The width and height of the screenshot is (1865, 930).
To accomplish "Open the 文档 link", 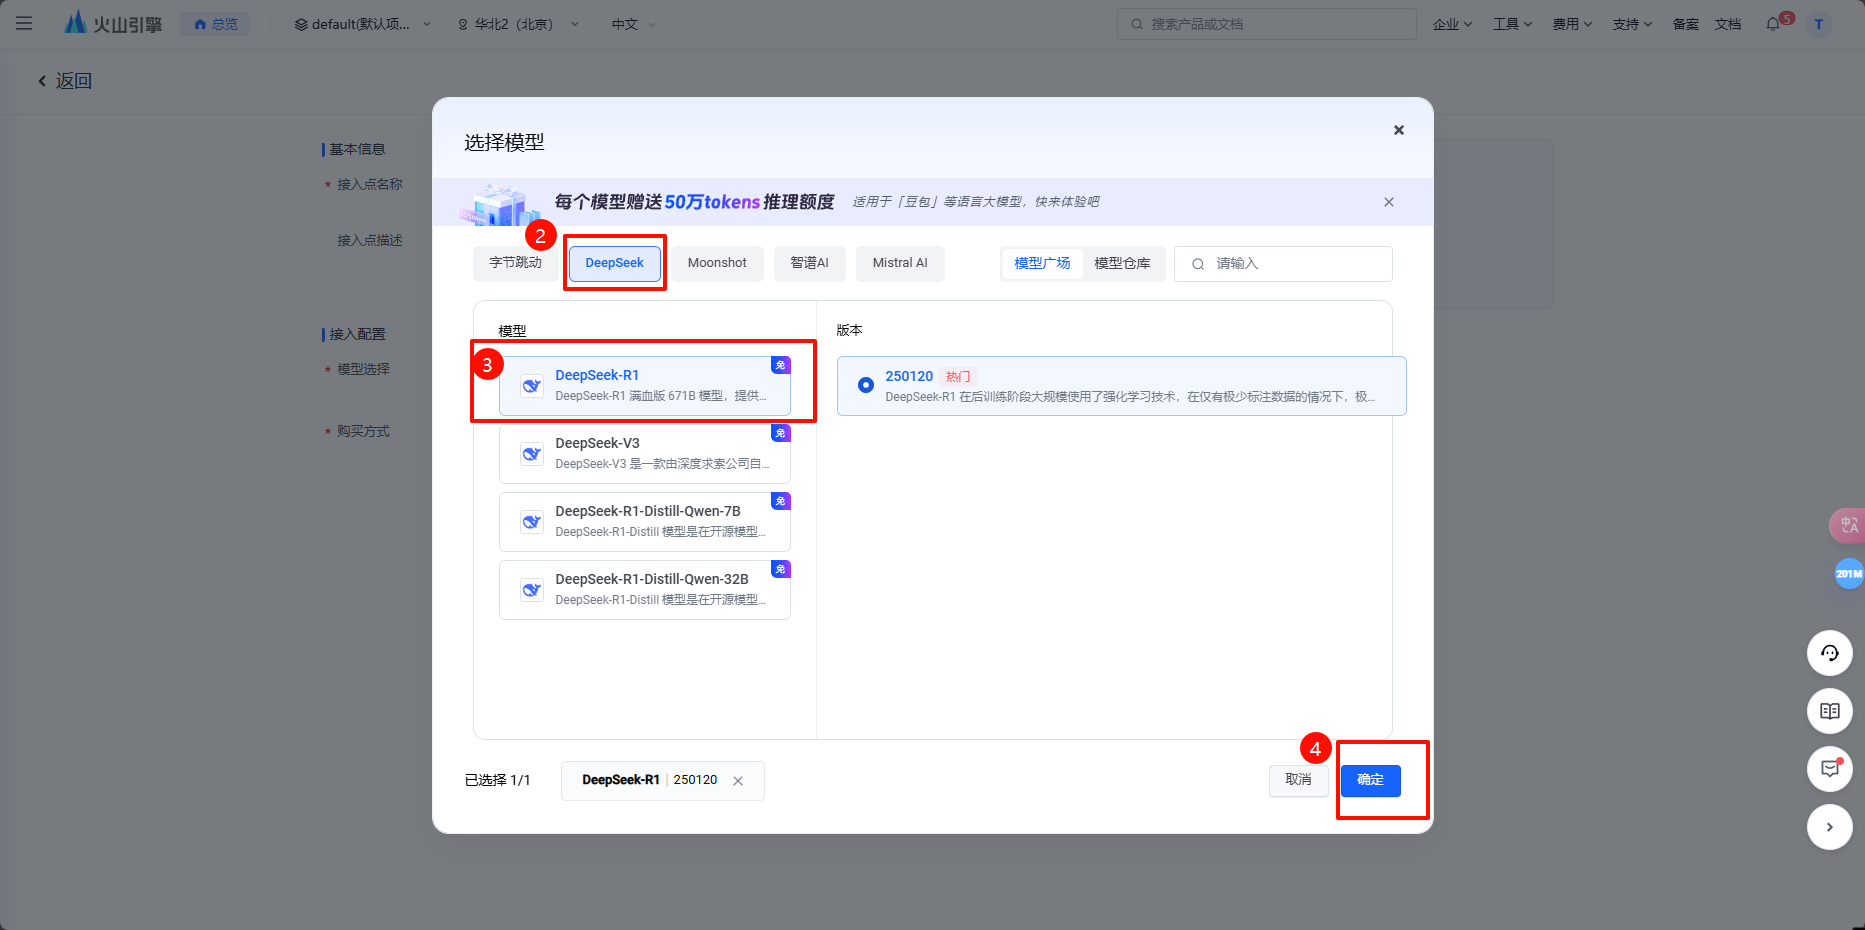I will pyautogui.click(x=1728, y=24).
